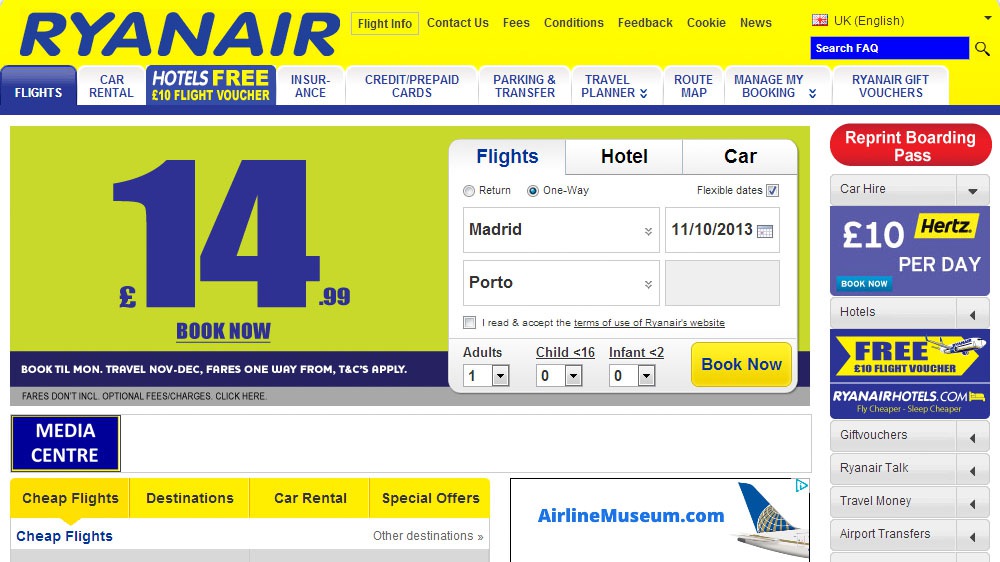
Task: Click the Flight Info button
Action: pyautogui.click(x=385, y=24)
